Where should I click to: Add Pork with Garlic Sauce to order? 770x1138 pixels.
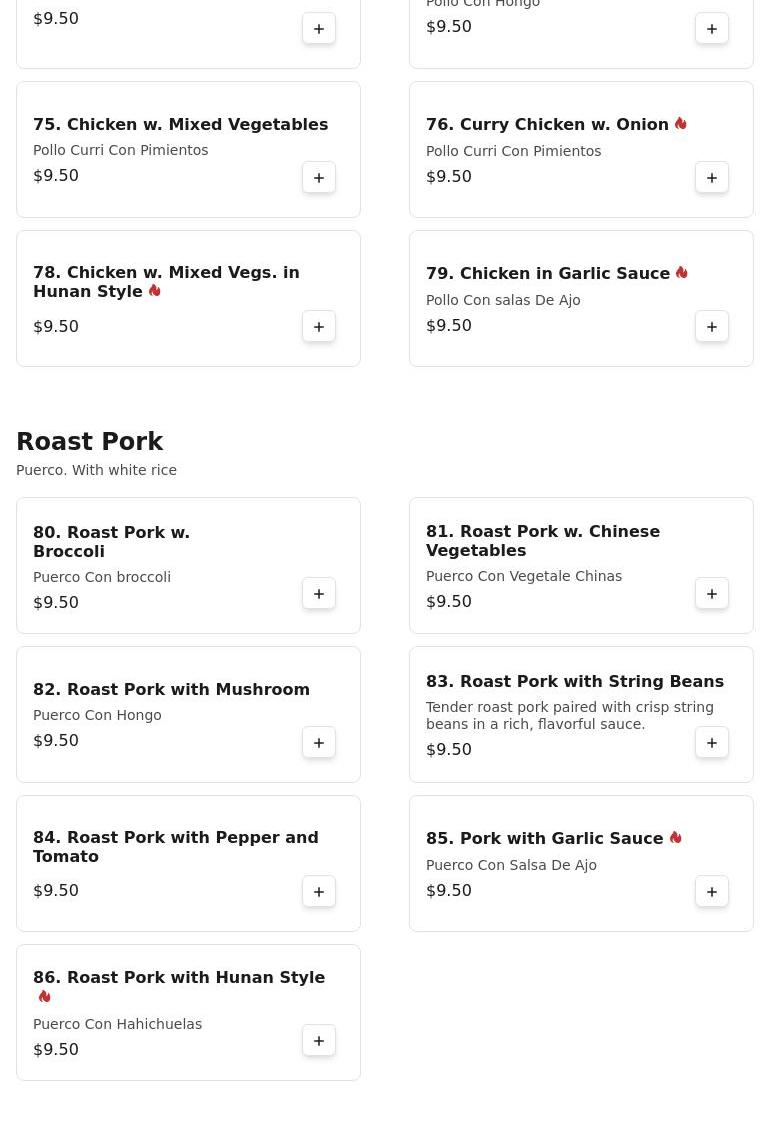pos(712,892)
